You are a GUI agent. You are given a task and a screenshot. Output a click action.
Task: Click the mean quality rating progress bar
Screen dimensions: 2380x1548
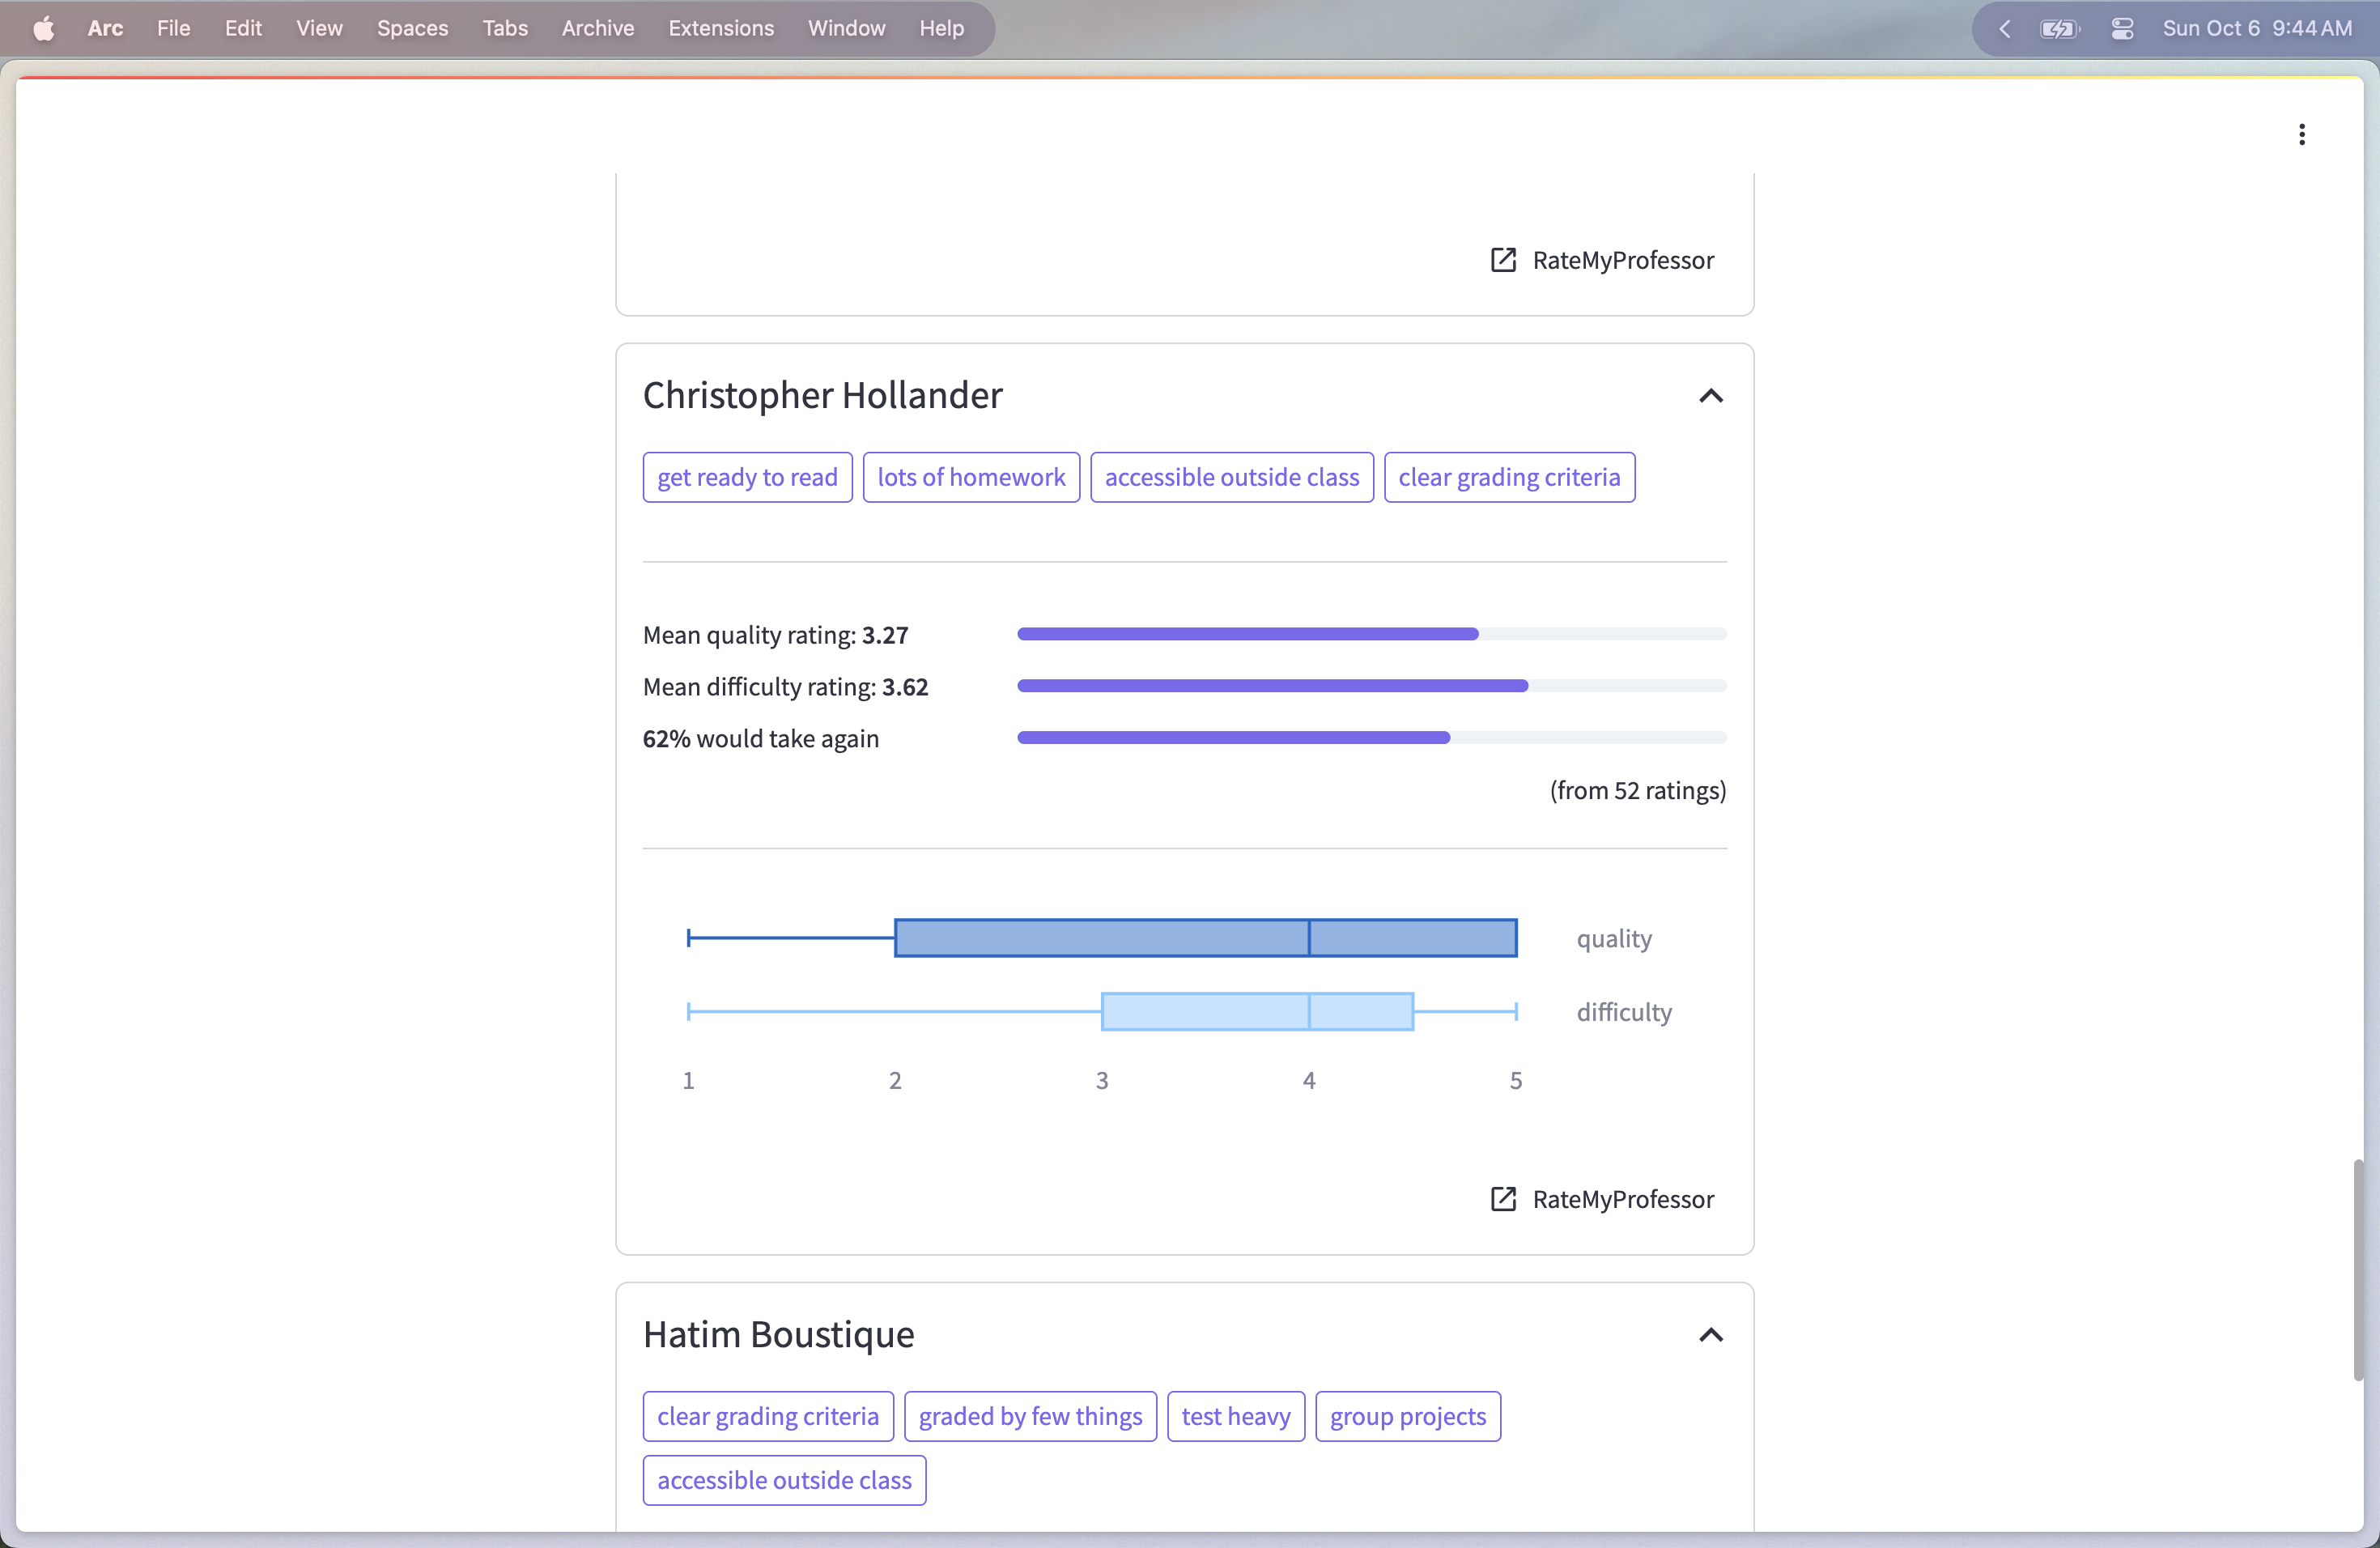(x=1371, y=634)
